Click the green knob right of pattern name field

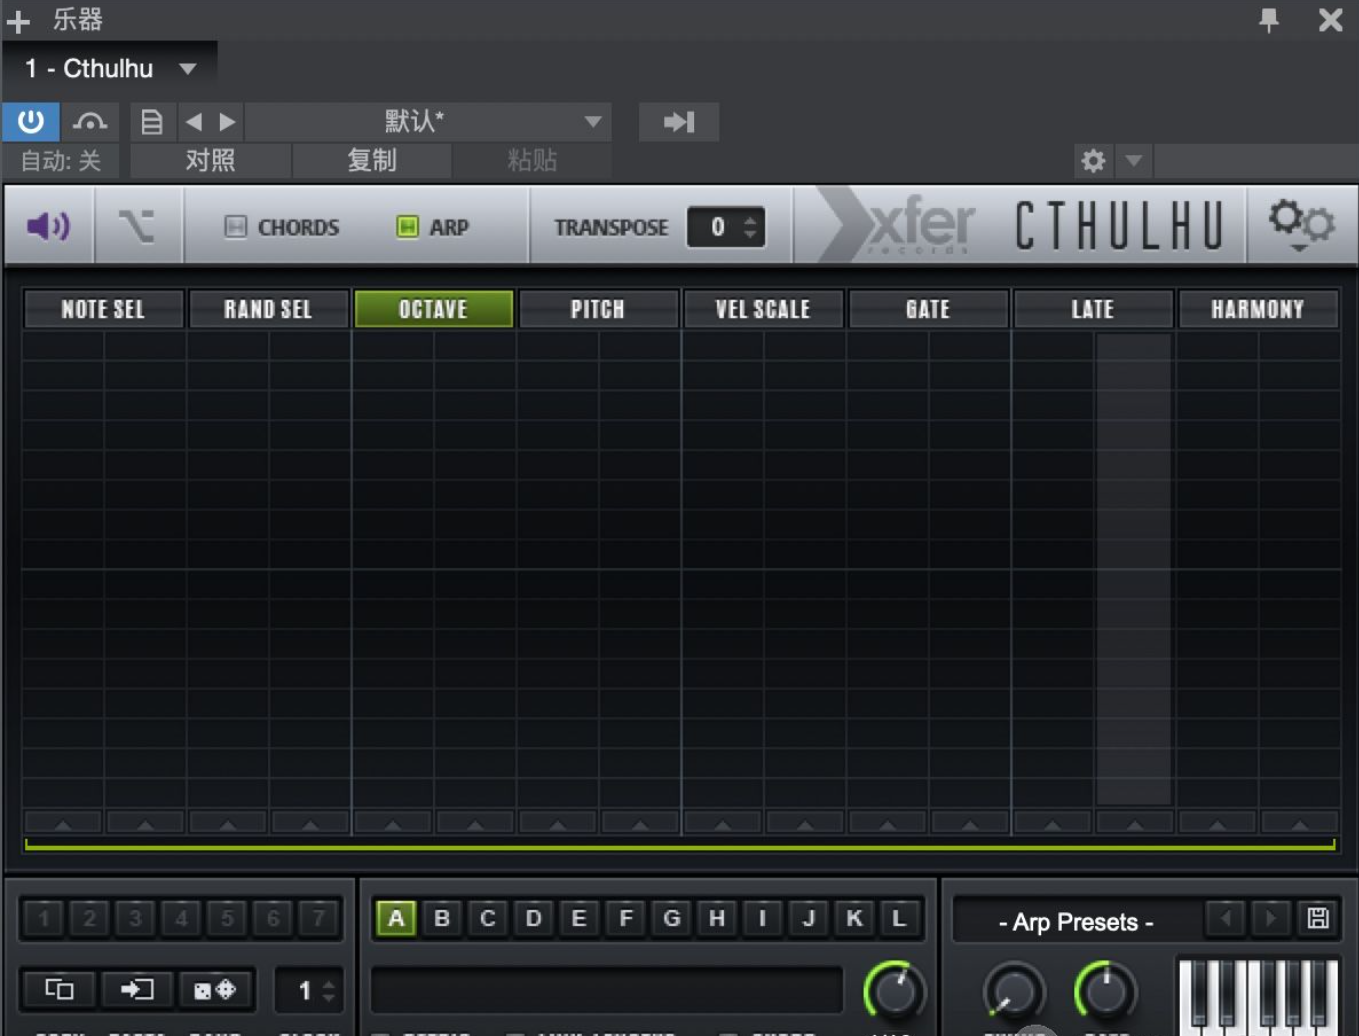tap(894, 991)
